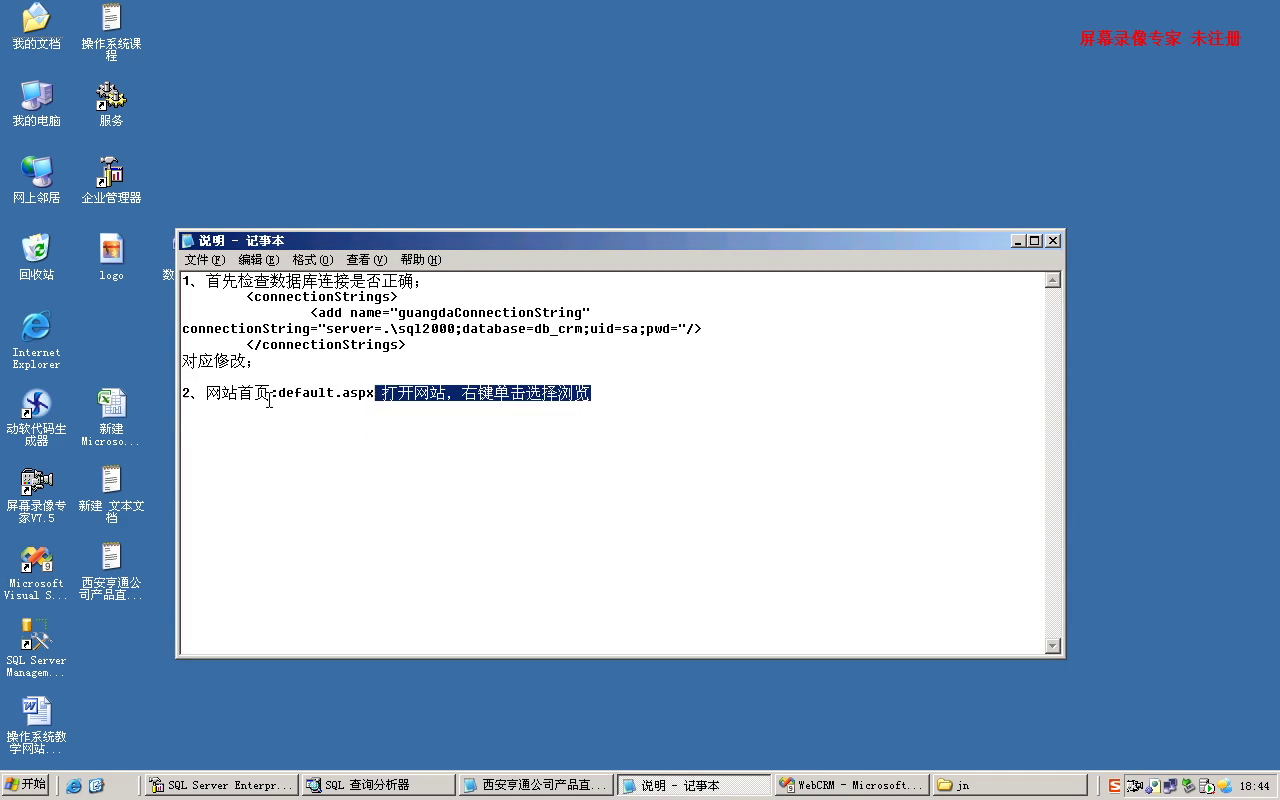
Task: Click the 开始 Start button
Action: click(26, 785)
